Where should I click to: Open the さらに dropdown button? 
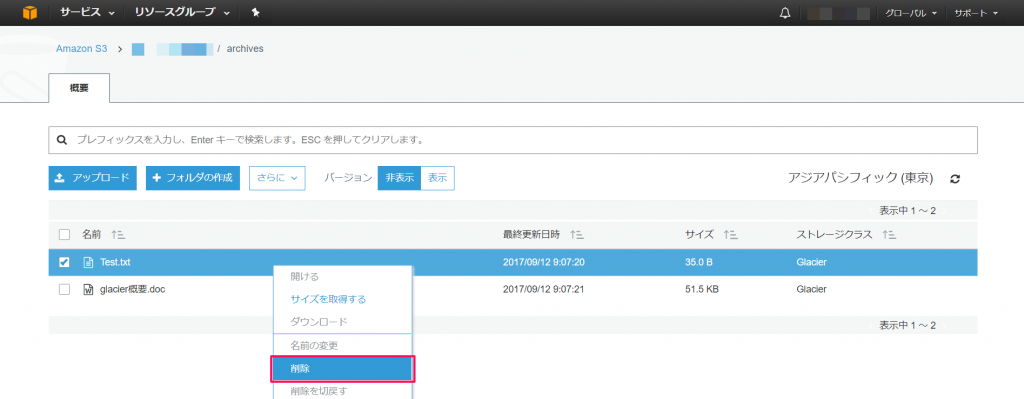click(x=278, y=178)
